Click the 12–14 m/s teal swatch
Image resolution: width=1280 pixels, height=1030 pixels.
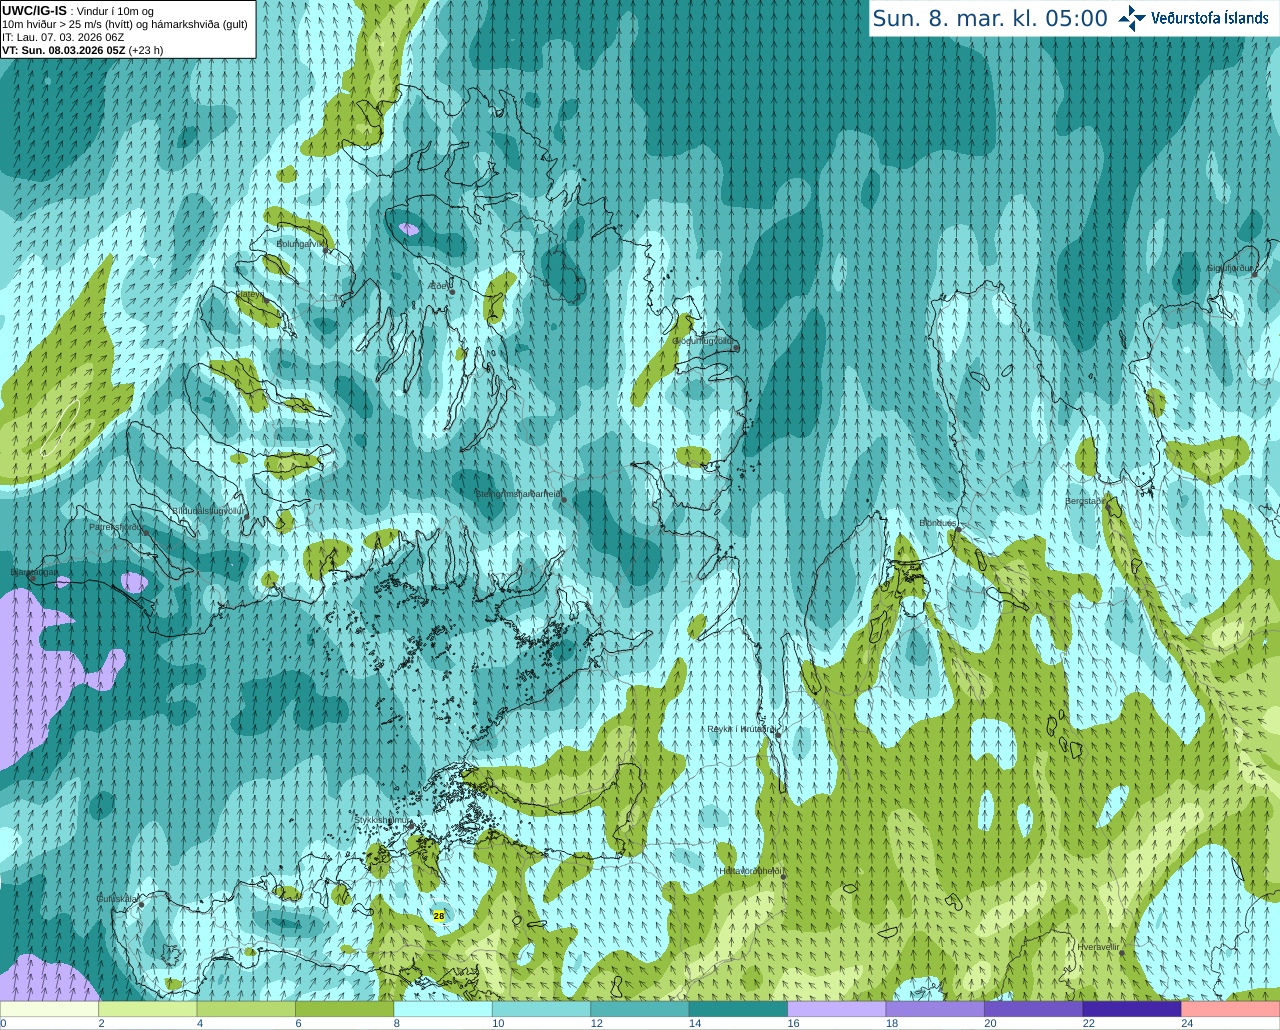pyautogui.click(x=640, y=1009)
